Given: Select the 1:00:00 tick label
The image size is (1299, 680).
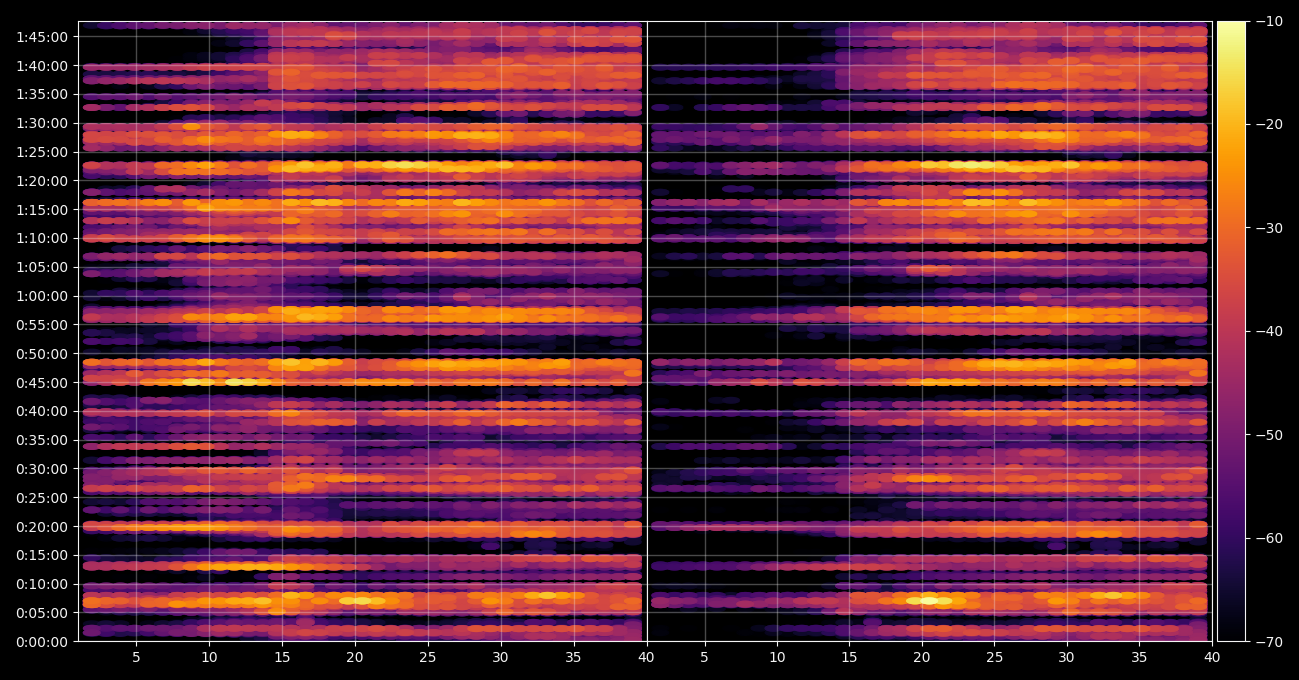Looking at the screenshot, I should tap(43, 296).
